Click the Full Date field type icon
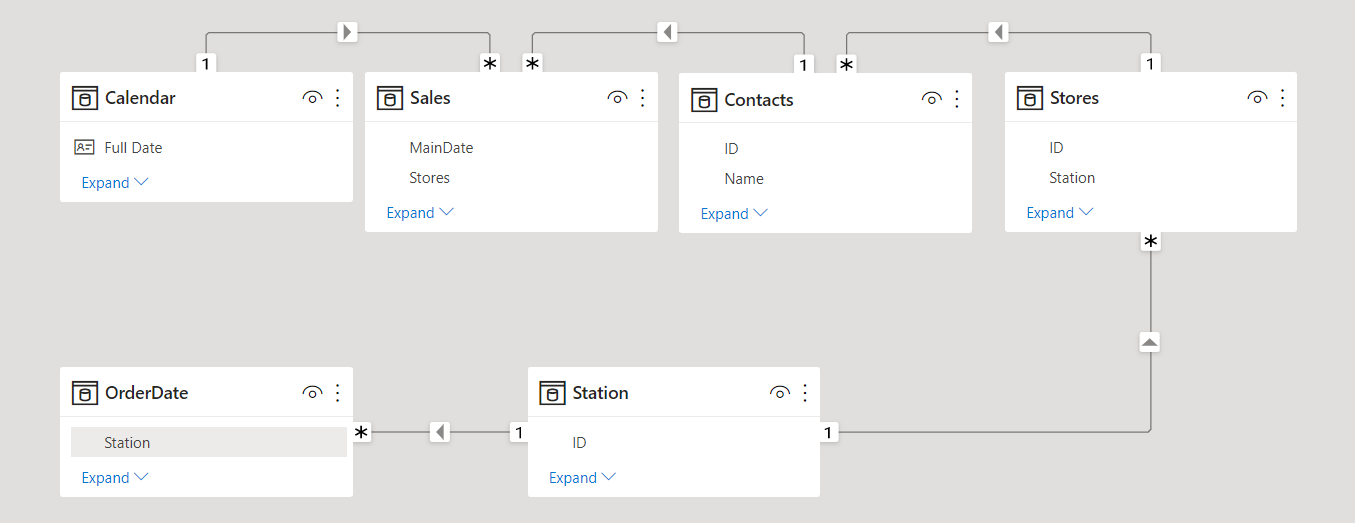This screenshot has width=1355, height=523. point(85,147)
